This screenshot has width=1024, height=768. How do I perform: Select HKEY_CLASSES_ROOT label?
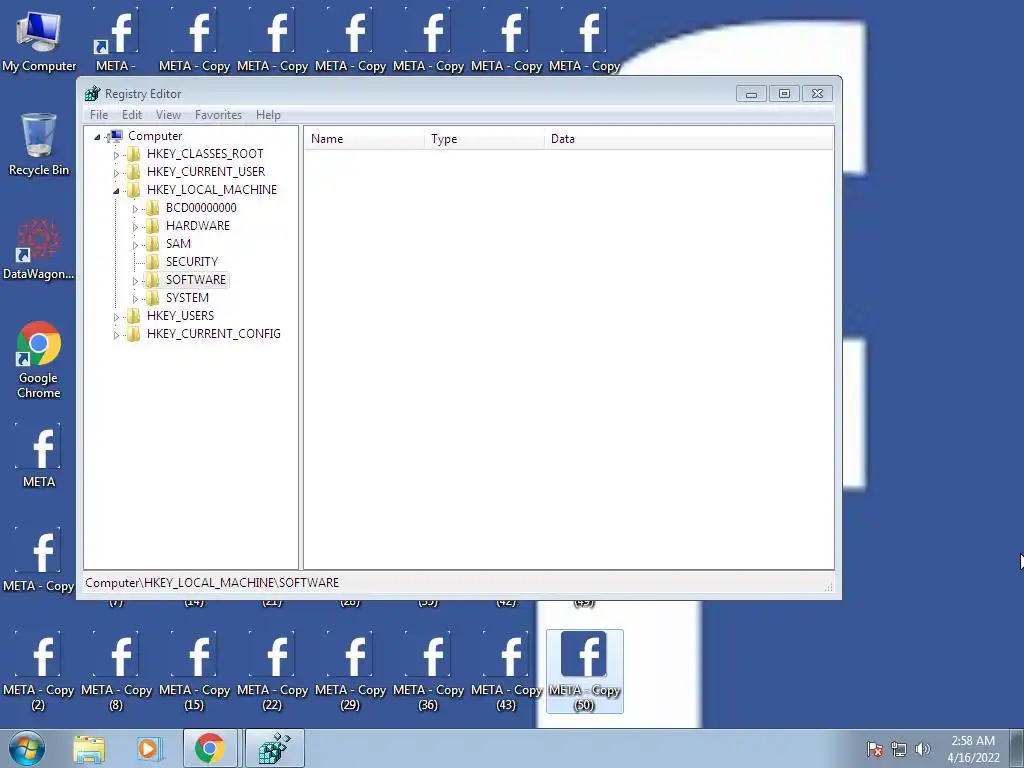[205, 153]
